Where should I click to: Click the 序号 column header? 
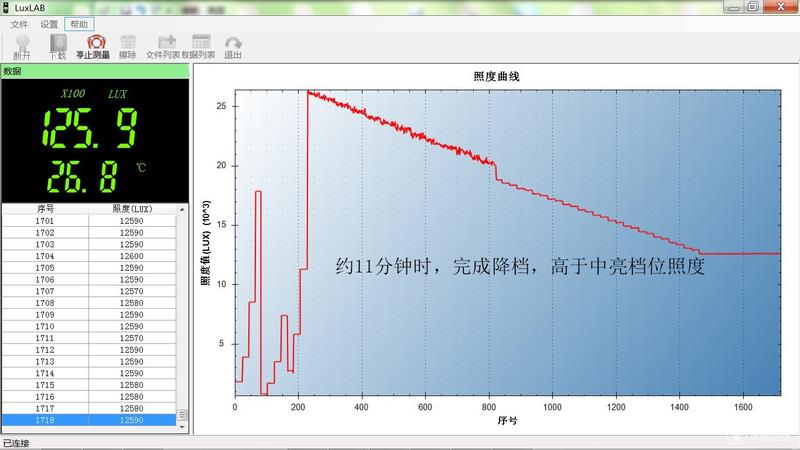[x=45, y=209]
